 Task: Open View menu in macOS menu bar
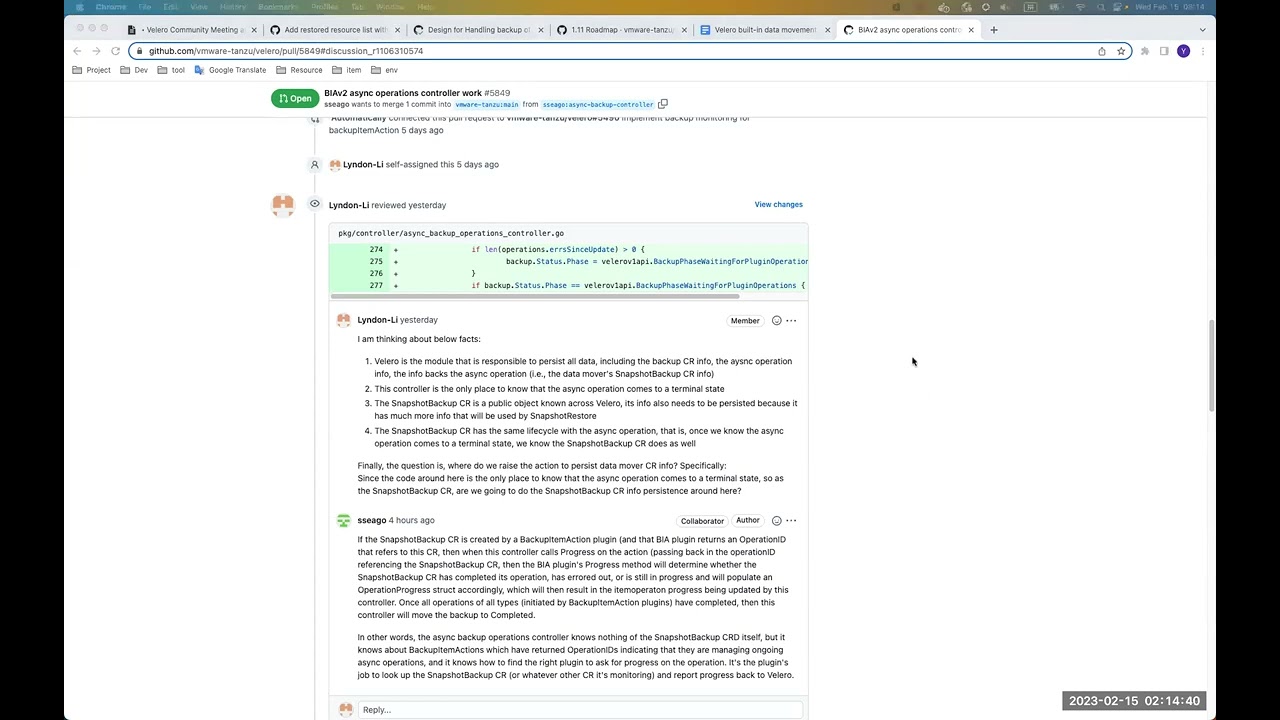[x=199, y=7]
